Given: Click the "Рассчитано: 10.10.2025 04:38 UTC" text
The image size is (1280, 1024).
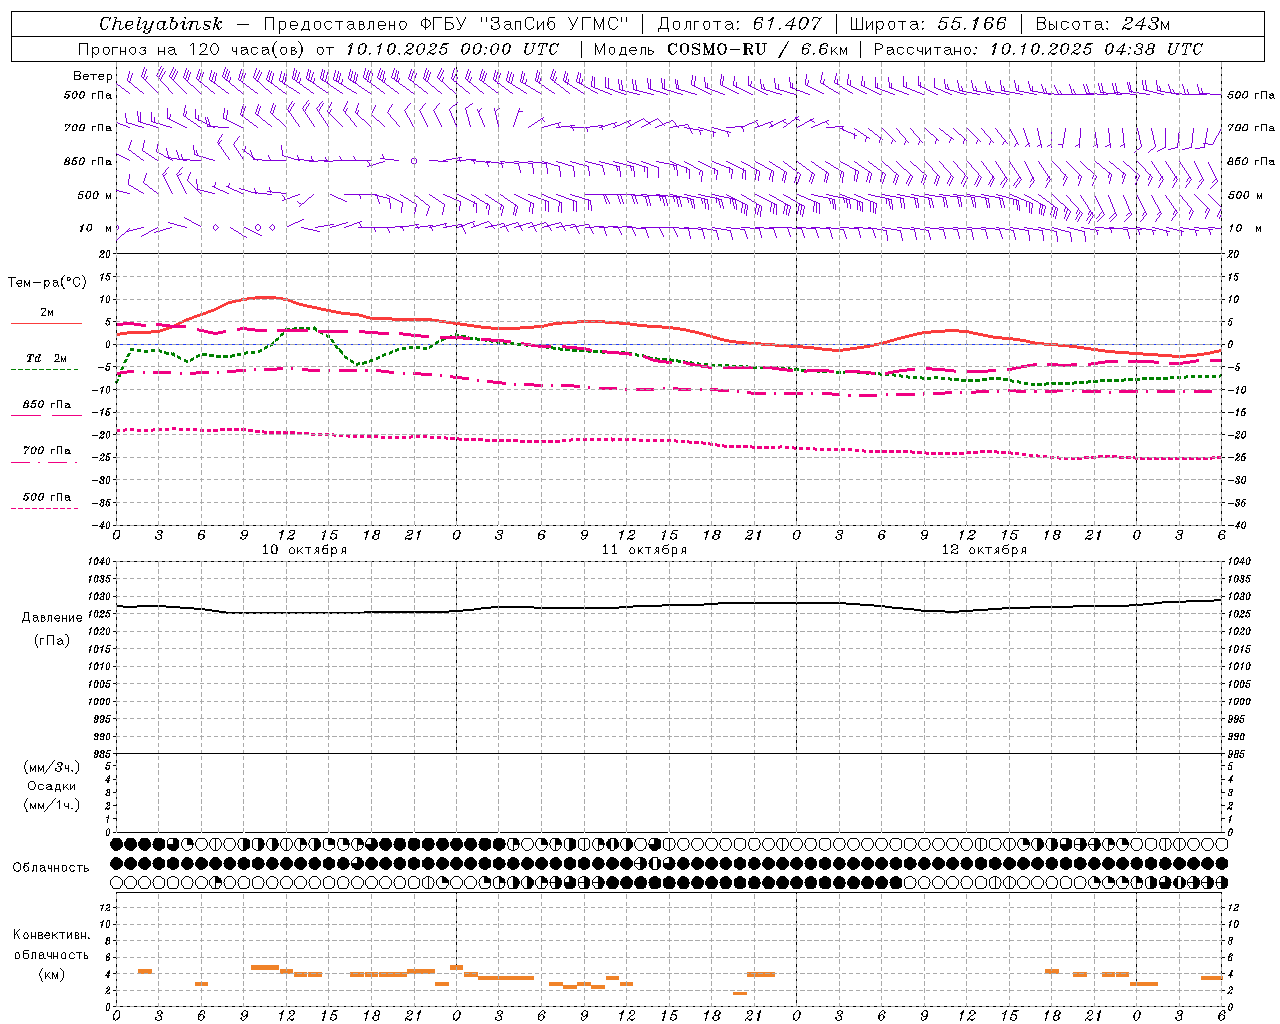Looking at the screenshot, I should (x=1038, y=49).
